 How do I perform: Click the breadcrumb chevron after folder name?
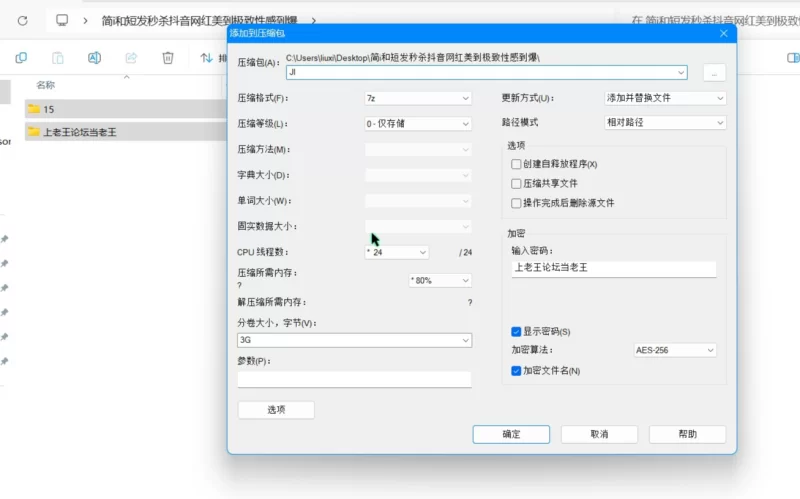(x=313, y=21)
